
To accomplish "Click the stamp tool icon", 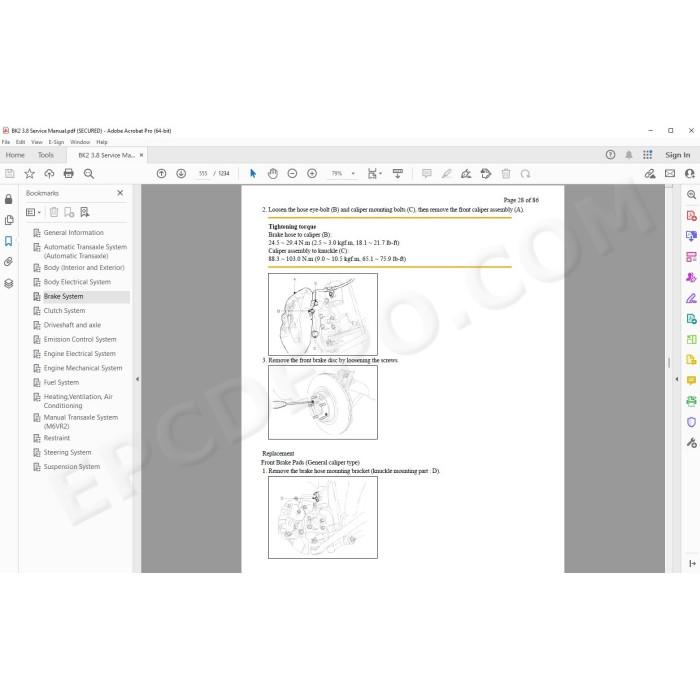I will pos(486,174).
